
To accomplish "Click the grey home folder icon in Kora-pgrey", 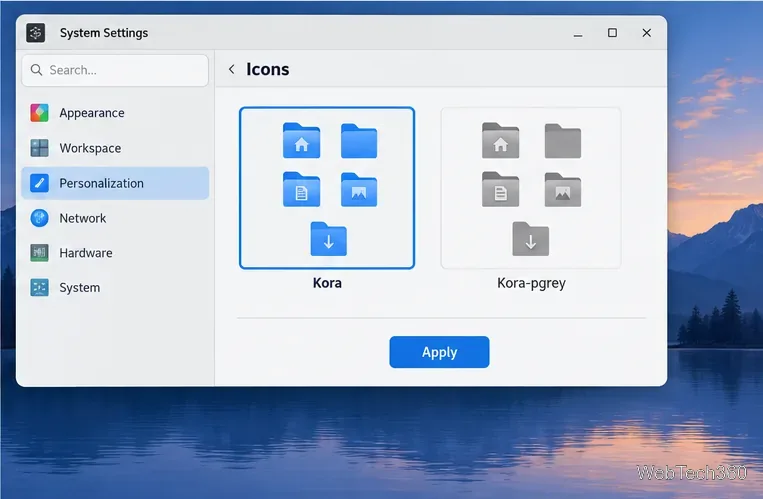I will pyautogui.click(x=500, y=141).
